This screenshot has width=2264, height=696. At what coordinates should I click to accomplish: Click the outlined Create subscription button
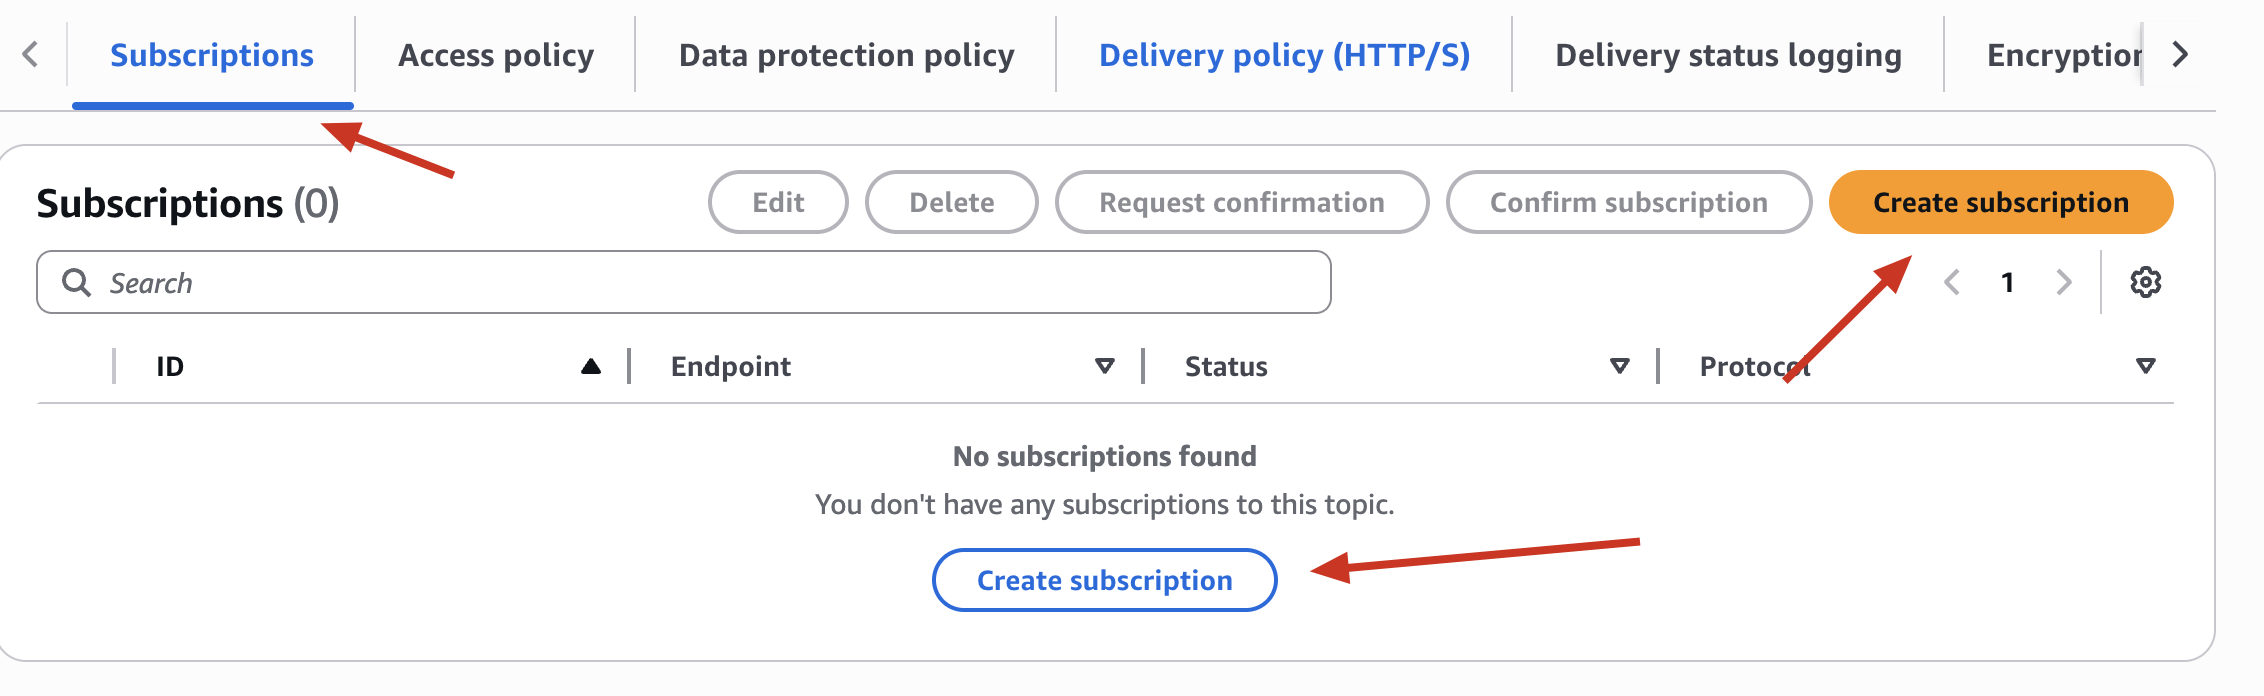(x=1104, y=580)
